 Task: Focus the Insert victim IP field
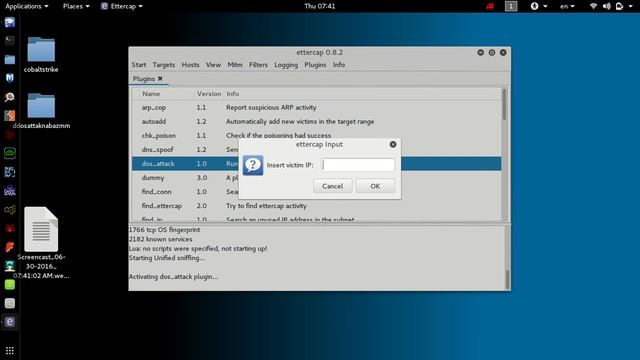358,165
